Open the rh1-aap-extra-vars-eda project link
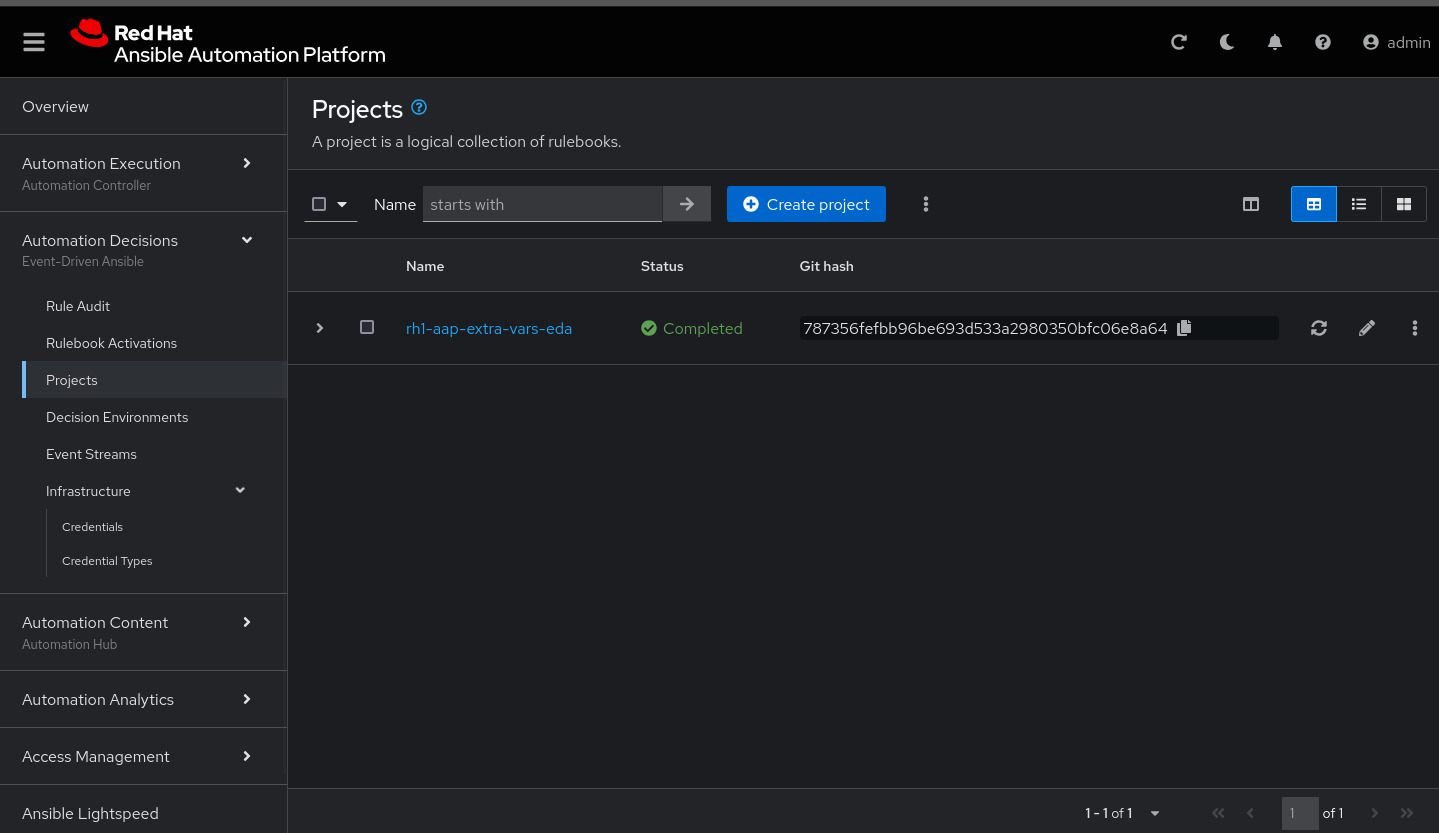This screenshot has height=833, width=1439. 489,328
